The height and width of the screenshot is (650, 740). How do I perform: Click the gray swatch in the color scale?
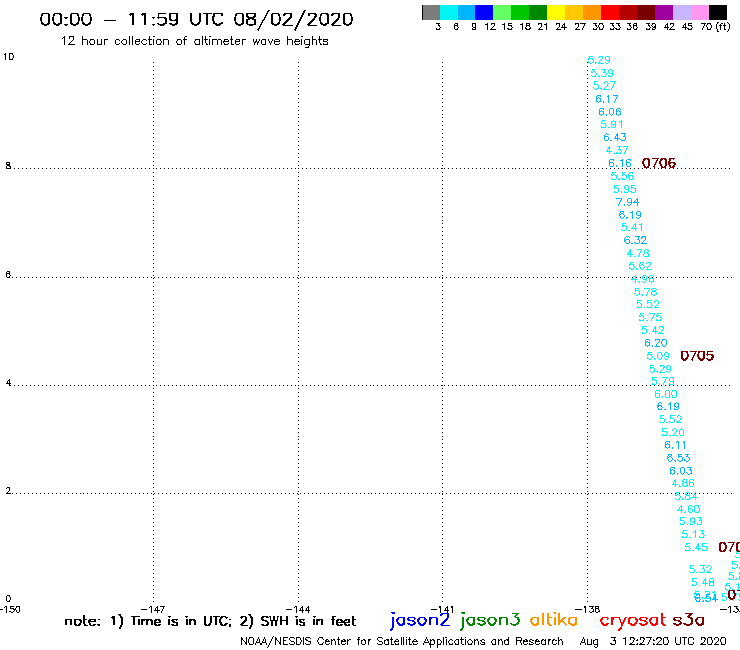point(431,12)
